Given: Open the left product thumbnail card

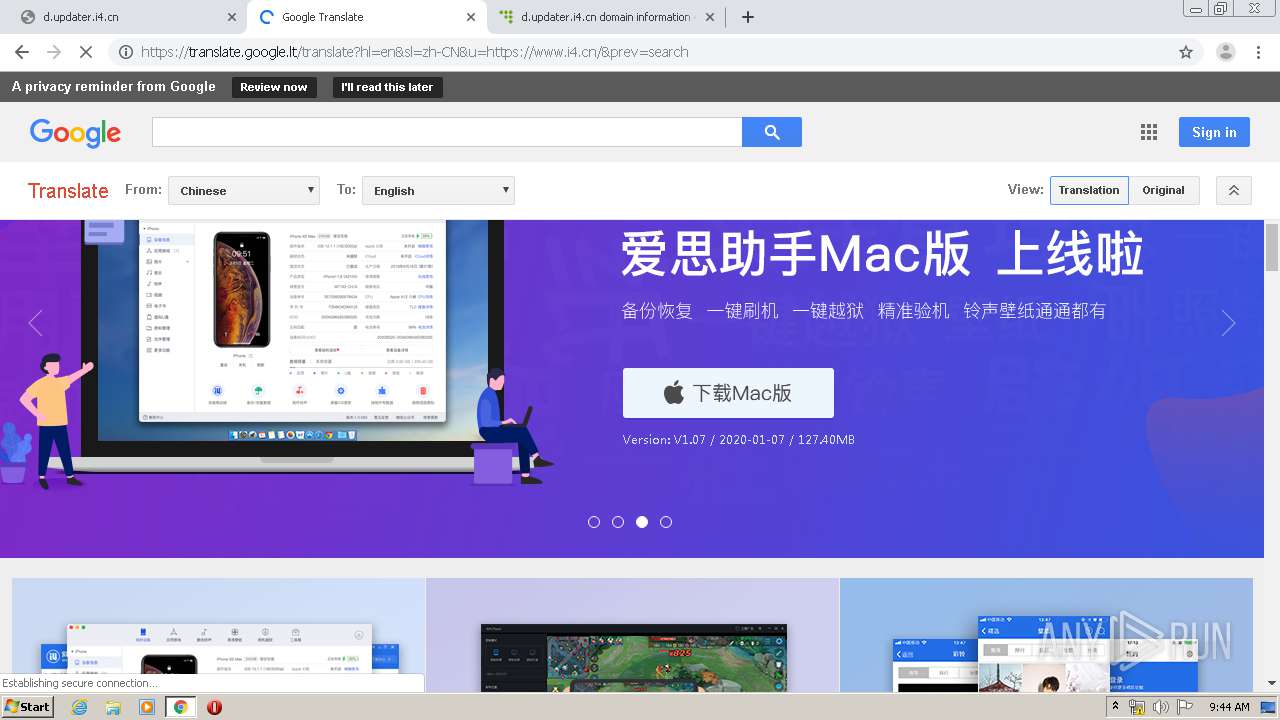Looking at the screenshot, I should coord(219,634).
